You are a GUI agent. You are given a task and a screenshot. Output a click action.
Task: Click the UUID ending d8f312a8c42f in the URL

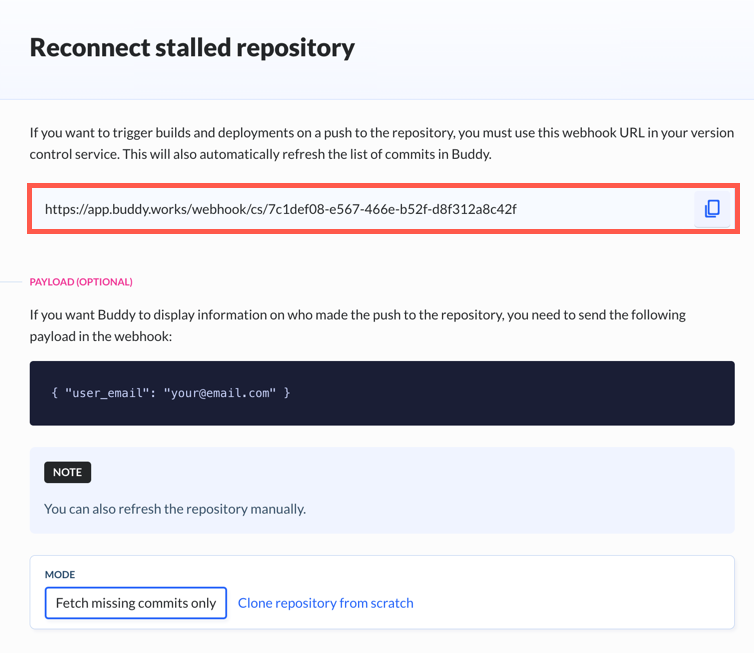click(x=392, y=209)
